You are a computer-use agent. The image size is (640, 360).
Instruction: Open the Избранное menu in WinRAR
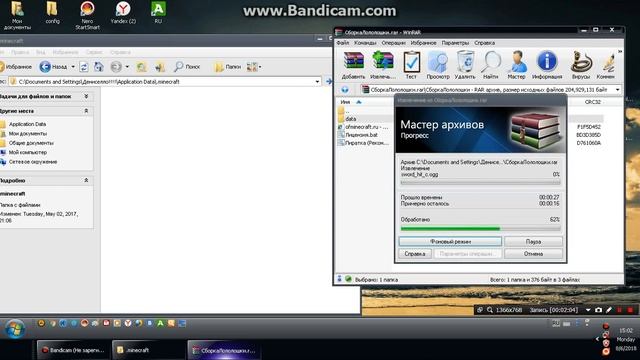coord(423,42)
